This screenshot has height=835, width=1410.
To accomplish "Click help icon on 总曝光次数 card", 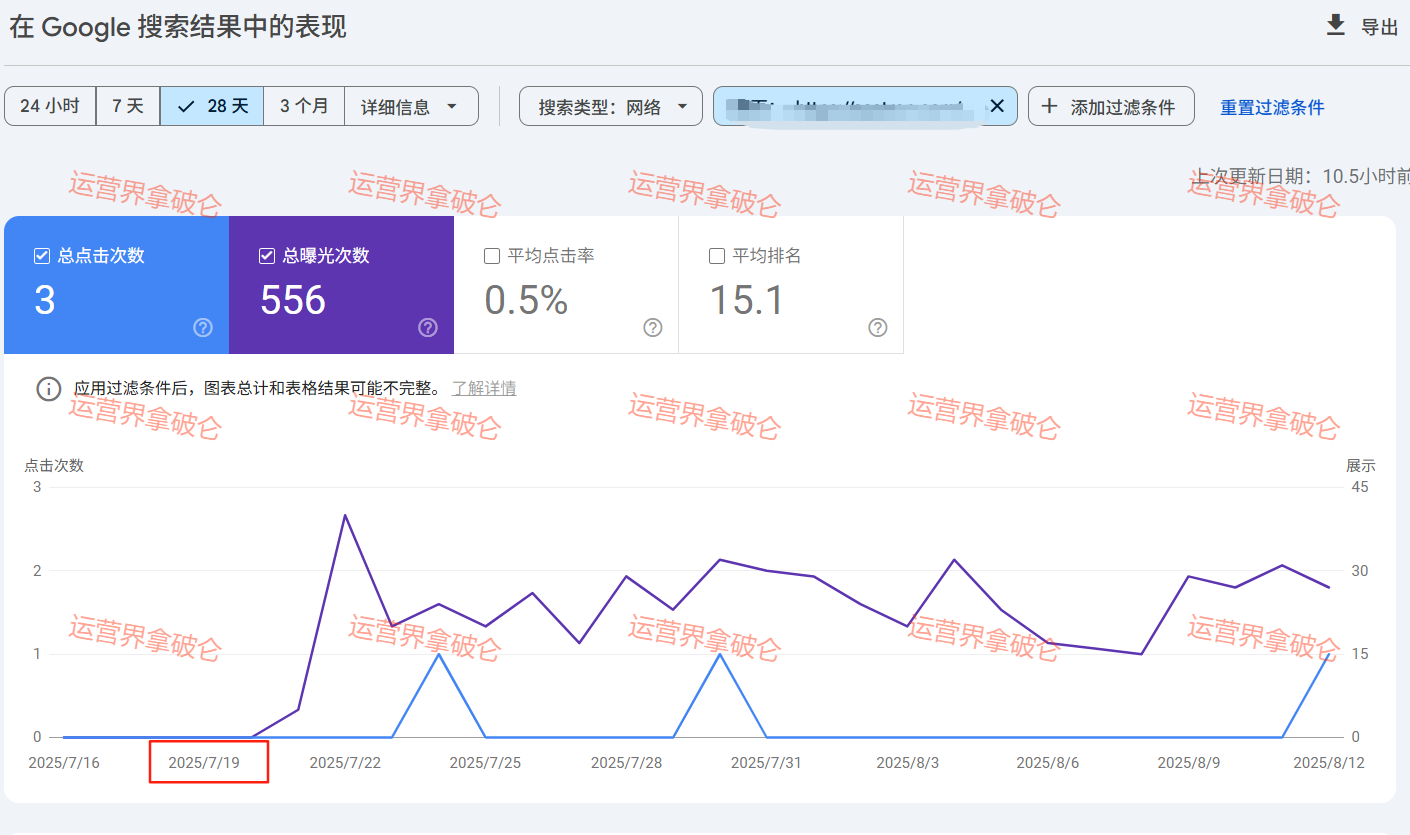I will pos(428,328).
